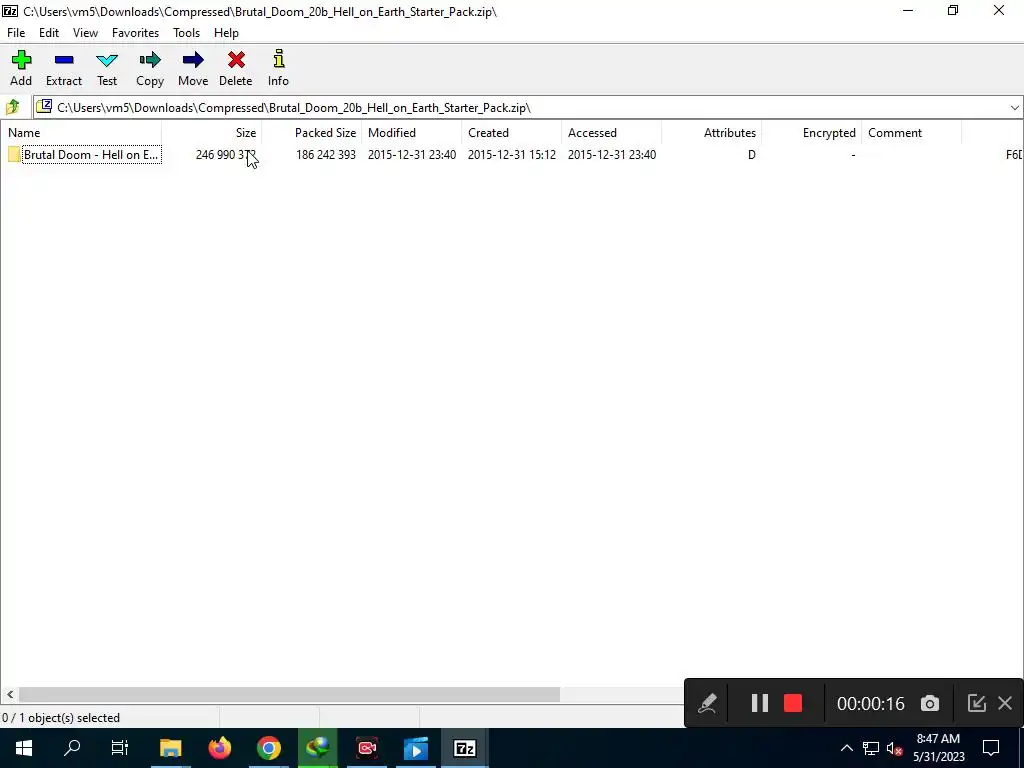Viewport: 1024px width, 768px height.
Task: Click the red Delete icon
Action: [236, 68]
